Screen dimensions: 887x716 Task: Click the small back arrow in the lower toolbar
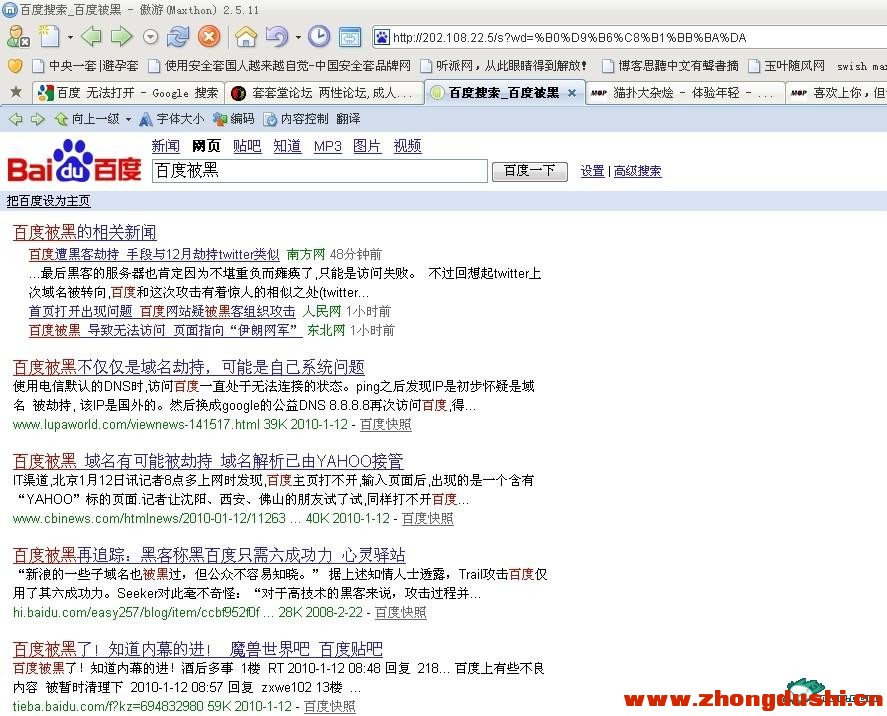click(16, 119)
